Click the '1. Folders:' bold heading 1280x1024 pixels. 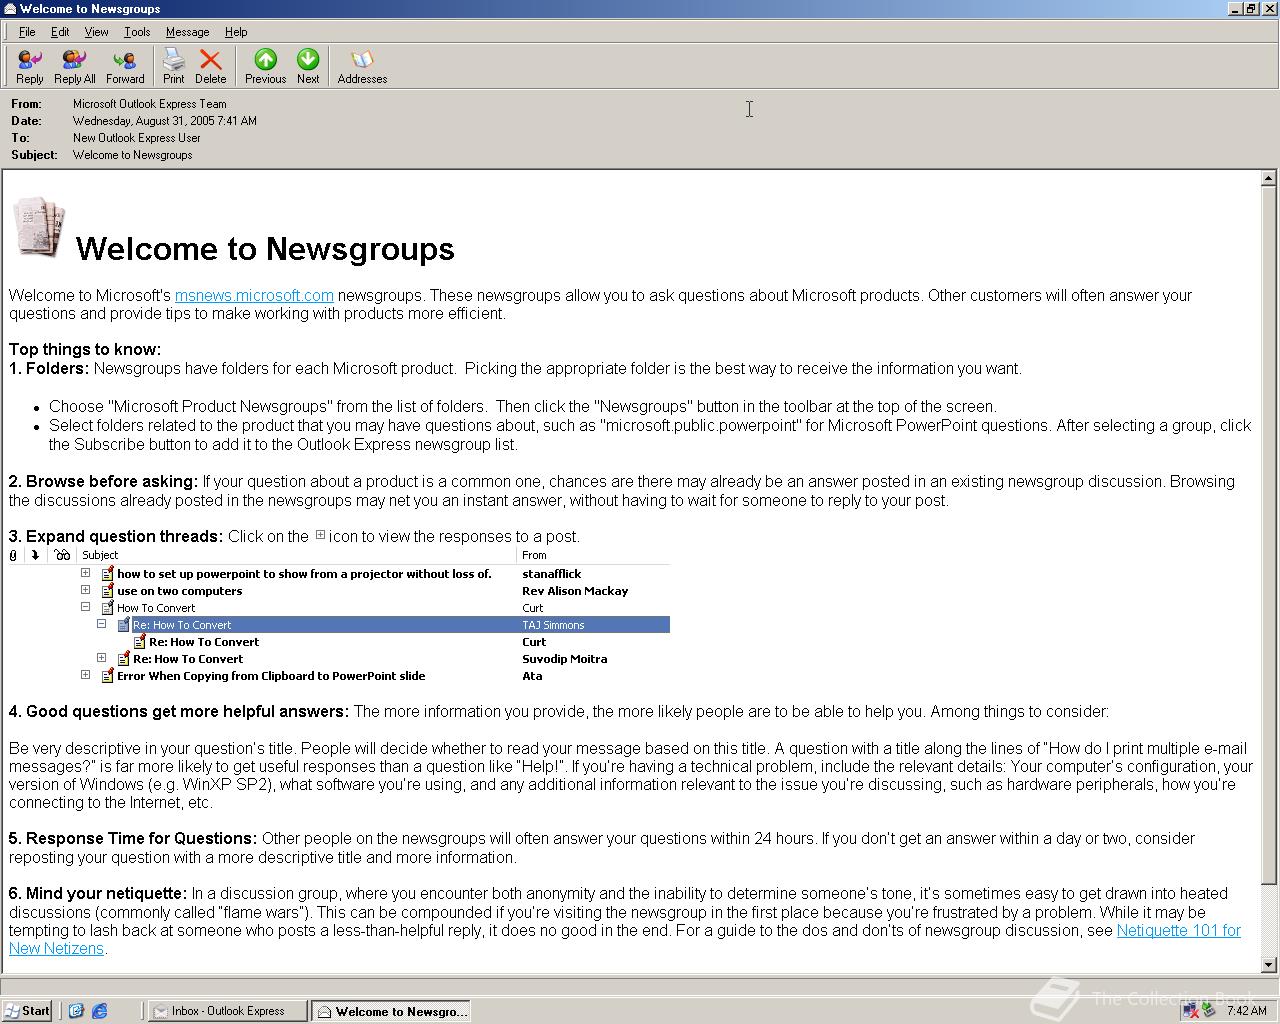[x=49, y=368]
